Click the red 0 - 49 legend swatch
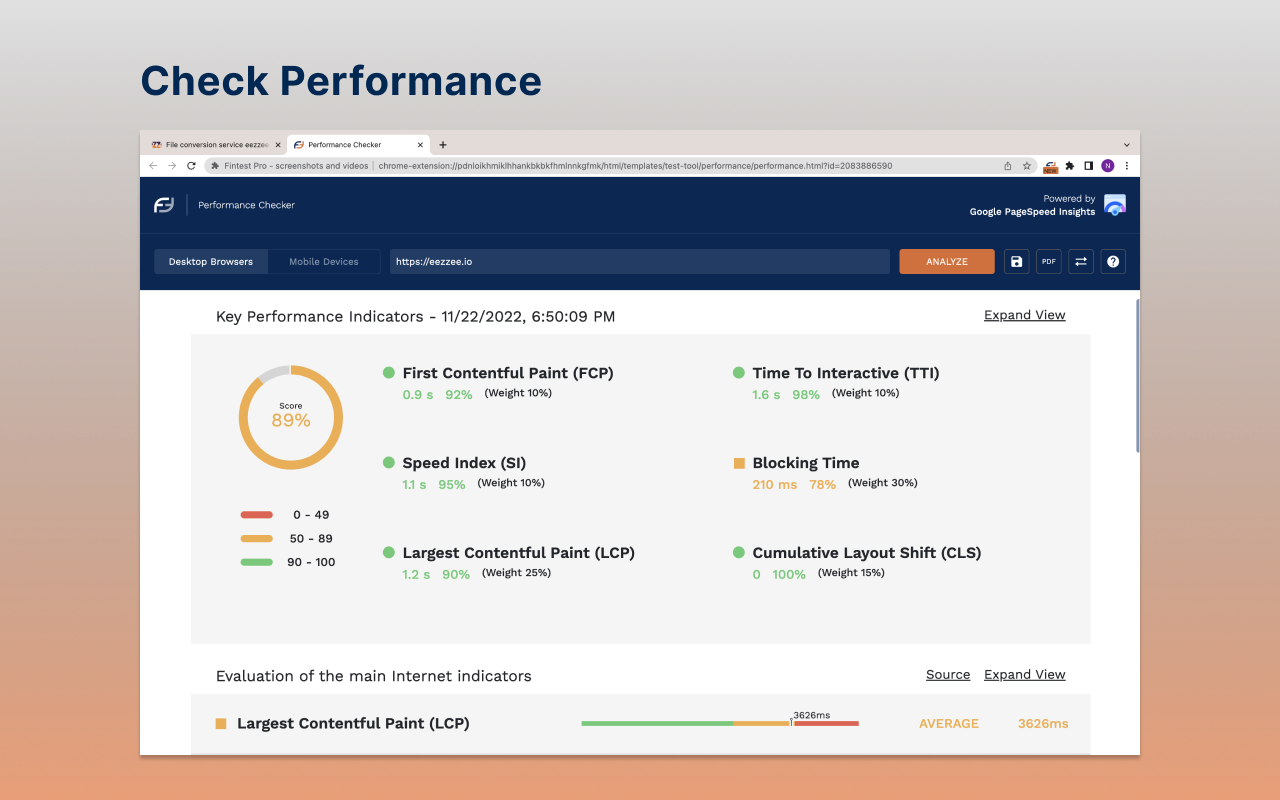 (257, 515)
